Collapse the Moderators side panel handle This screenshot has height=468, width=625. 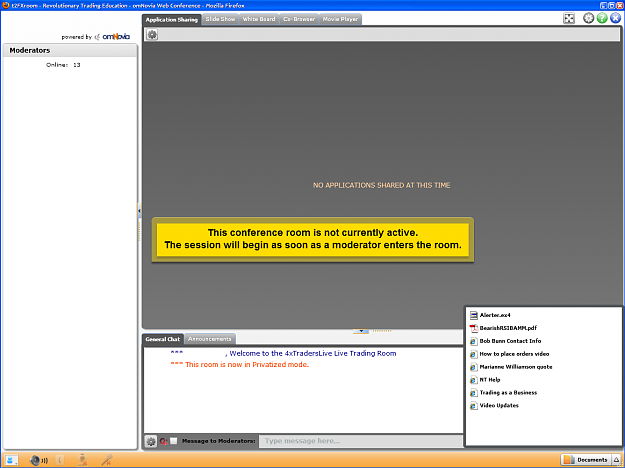(x=139, y=210)
